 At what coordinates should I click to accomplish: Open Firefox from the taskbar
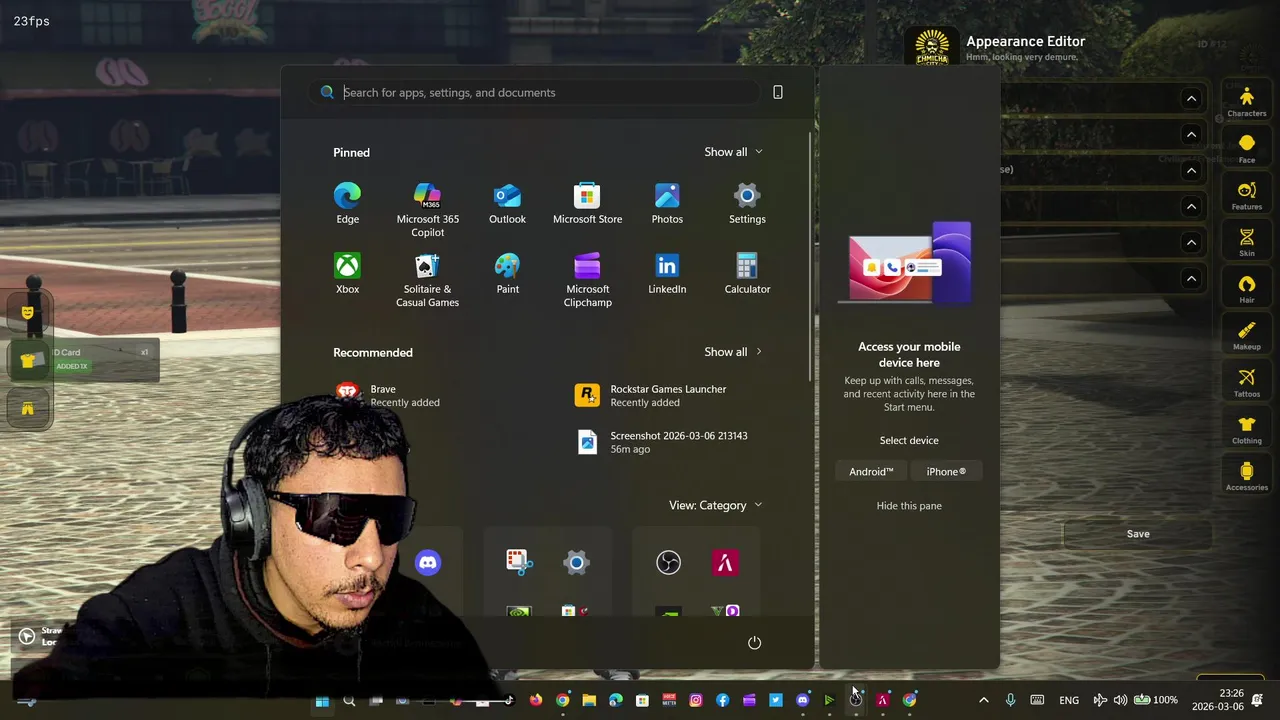[x=536, y=701]
